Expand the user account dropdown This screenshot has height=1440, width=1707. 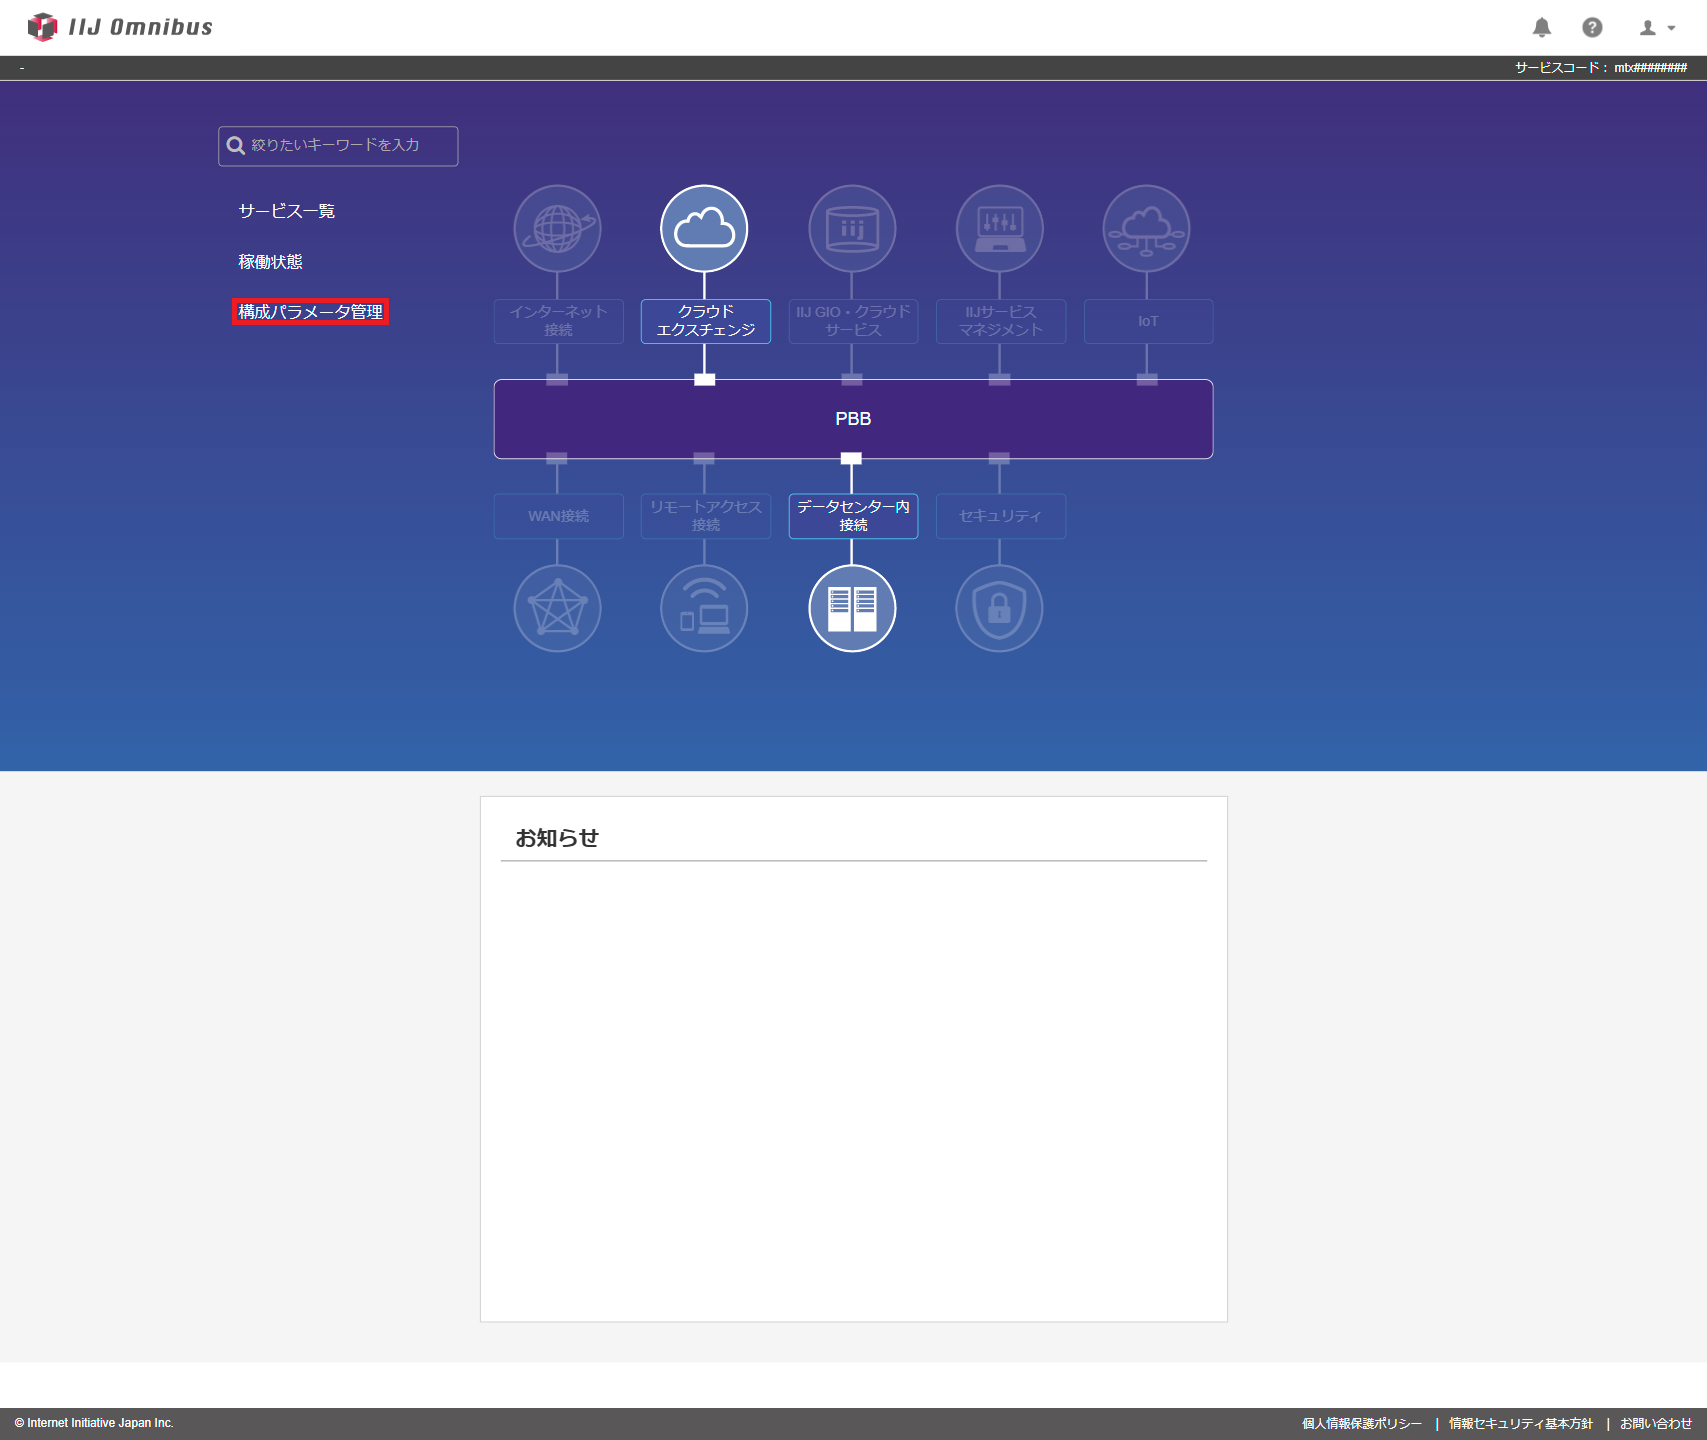coord(1656,28)
